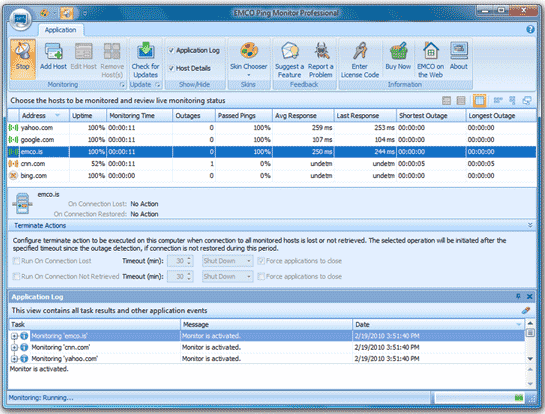Select the cnn.com host row
The image size is (545, 414).
(x=272, y=164)
